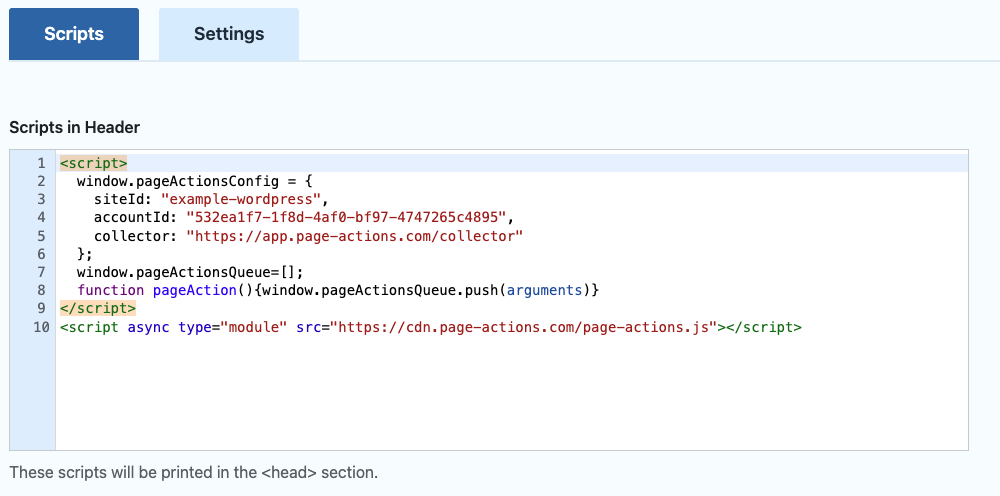This screenshot has height=496, width=1000.
Task: Click the Scripts in Header label
Action: 75,128
